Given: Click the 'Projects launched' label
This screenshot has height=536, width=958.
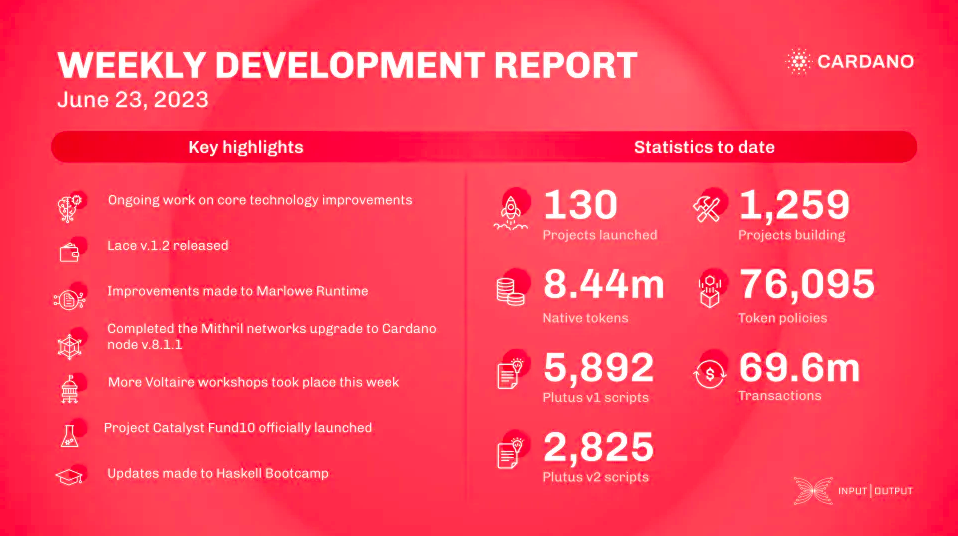Looking at the screenshot, I should click(x=600, y=235).
